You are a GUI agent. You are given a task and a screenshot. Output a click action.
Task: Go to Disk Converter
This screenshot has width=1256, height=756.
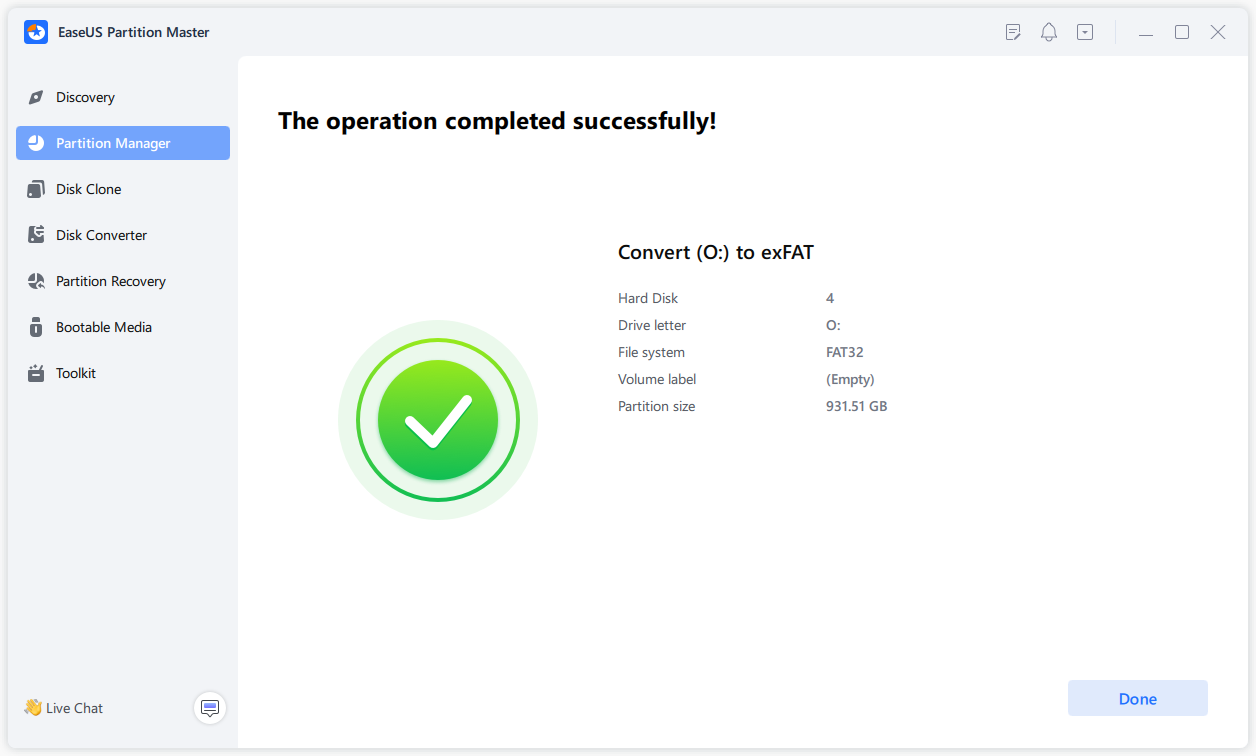click(x=123, y=235)
